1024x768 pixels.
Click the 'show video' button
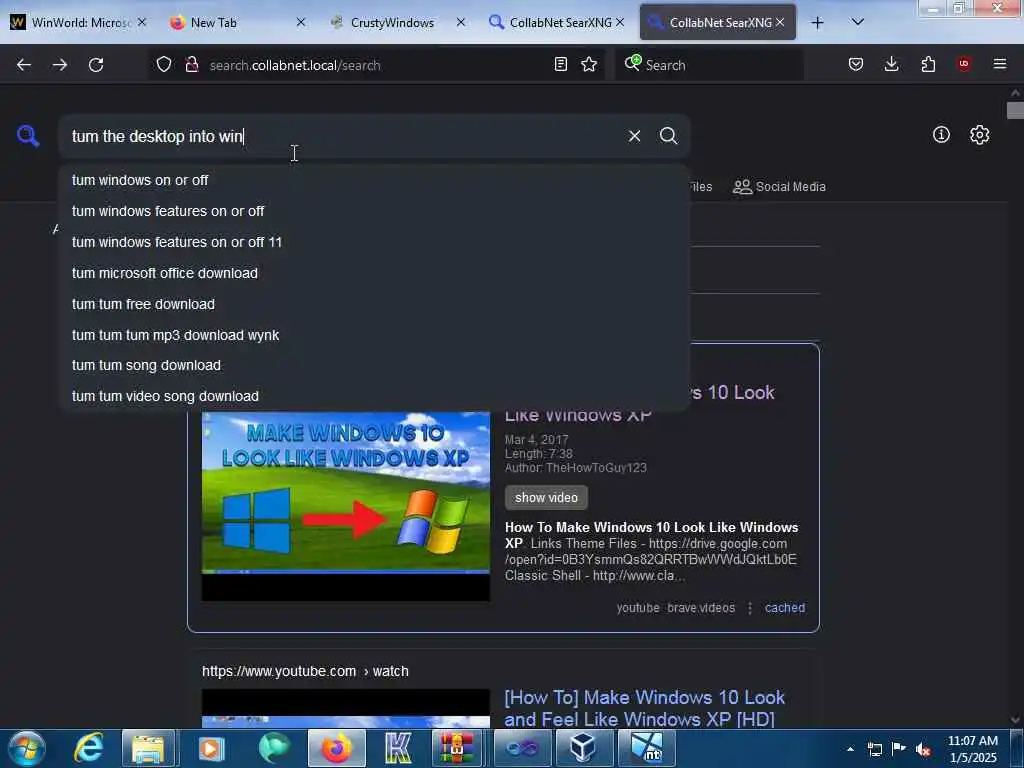pos(546,498)
